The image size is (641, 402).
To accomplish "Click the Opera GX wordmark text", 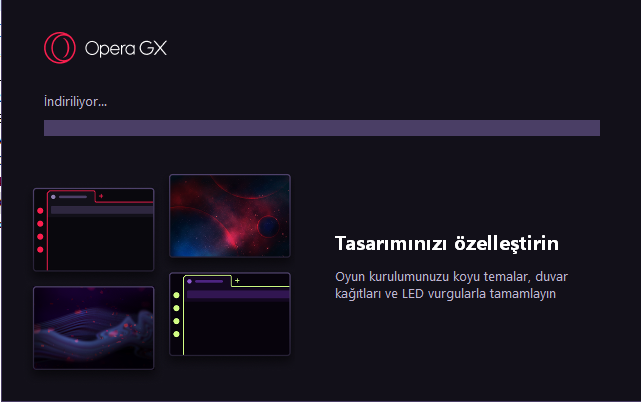I will click(x=126, y=49).
